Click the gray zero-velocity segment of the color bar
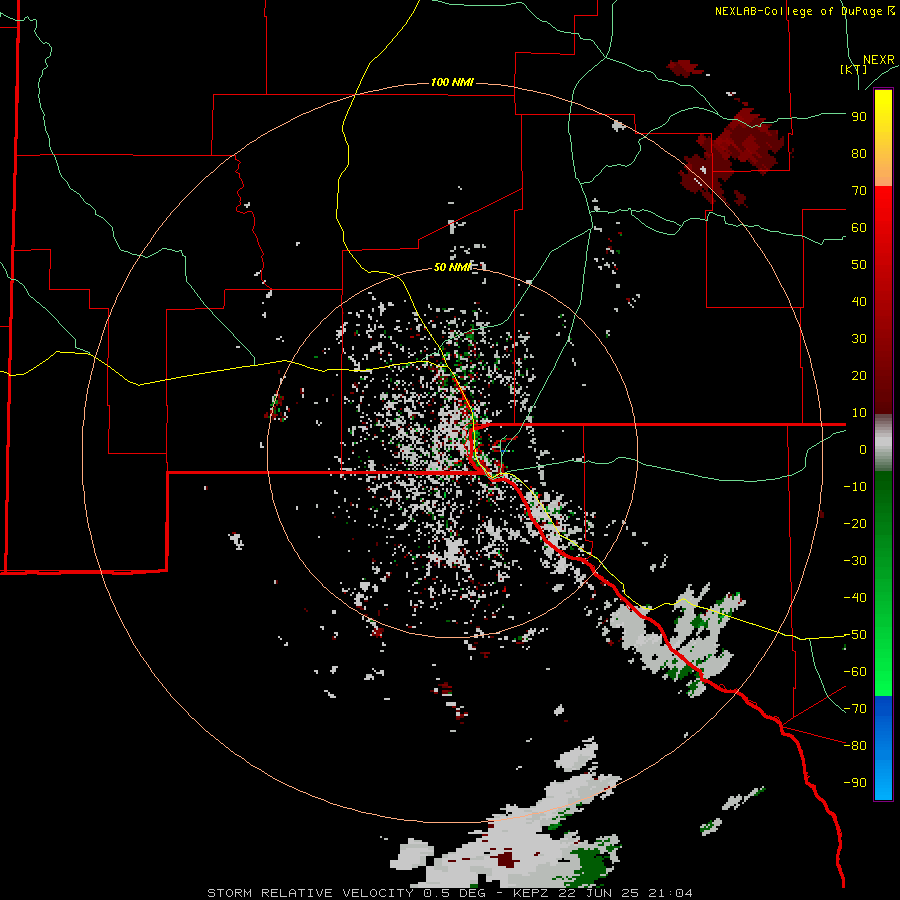 (x=883, y=442)
